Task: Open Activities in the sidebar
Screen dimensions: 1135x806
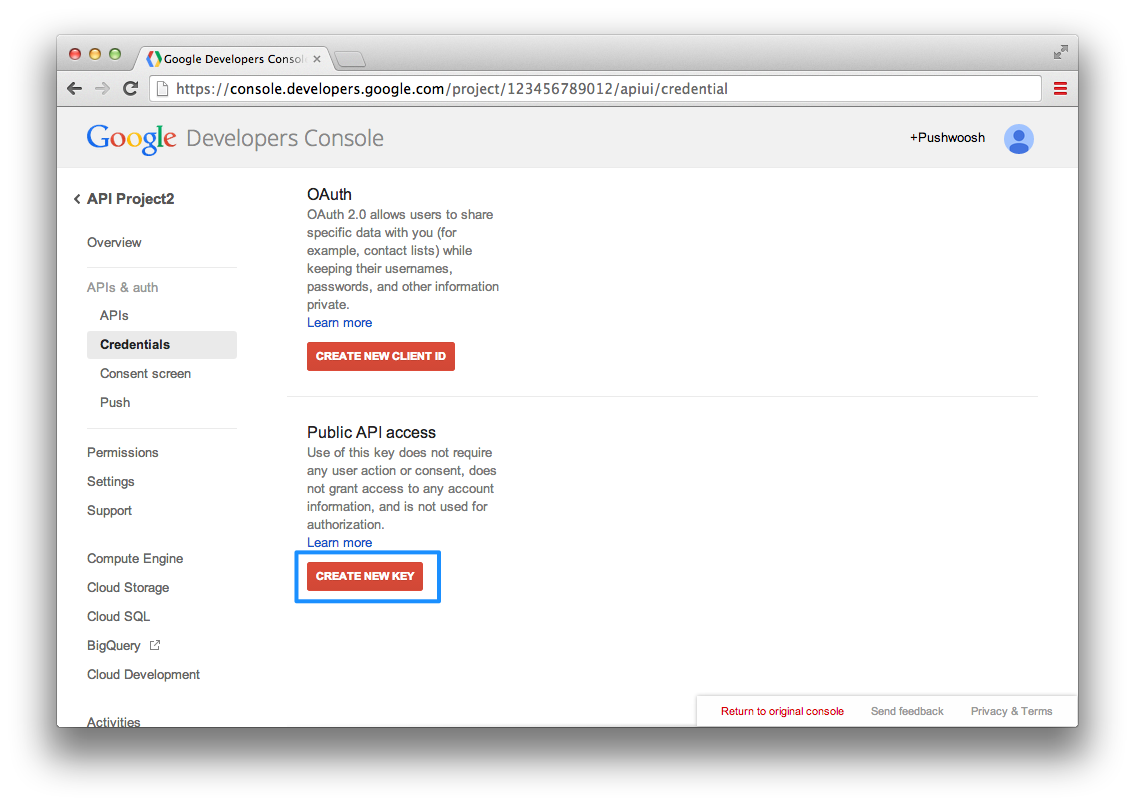Action: 114,721
